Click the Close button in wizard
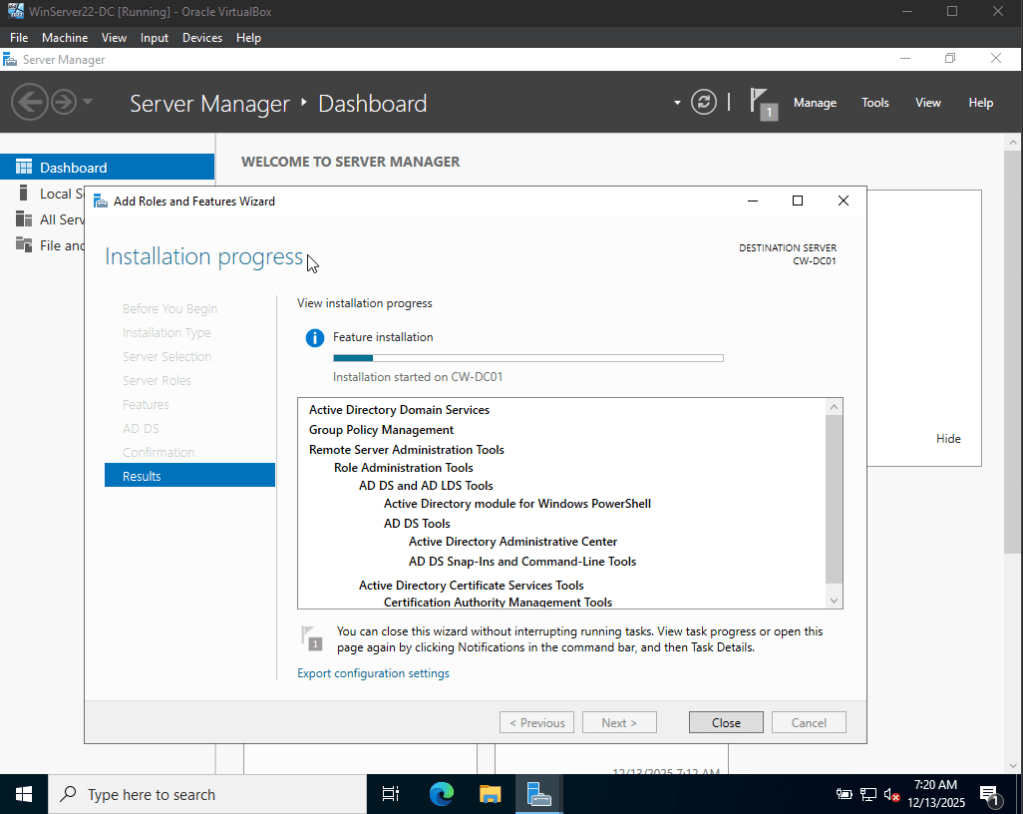The image size is (1023, 814). pos(726,723)
